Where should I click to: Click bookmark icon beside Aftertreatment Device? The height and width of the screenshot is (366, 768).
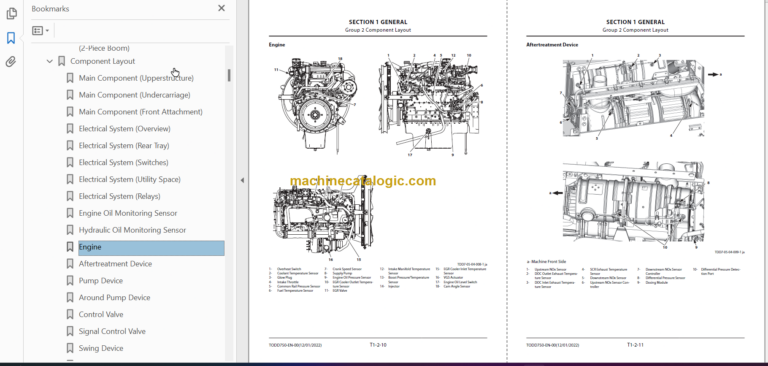click(x=70, y=264)
